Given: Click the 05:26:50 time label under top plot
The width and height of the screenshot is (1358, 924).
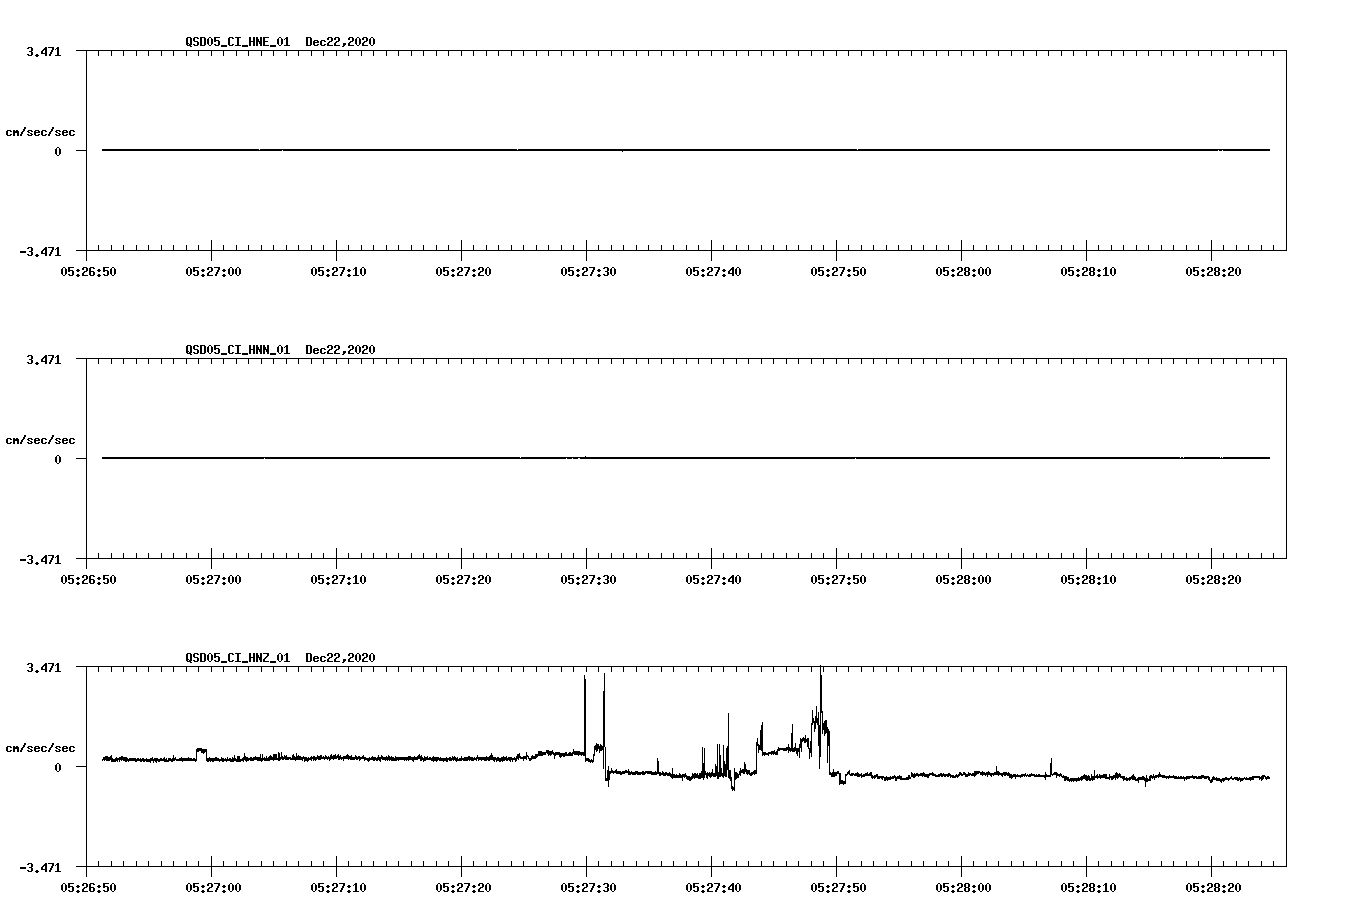Looking at the screenshot, I should pyautogui.click(x=88, y=270).
